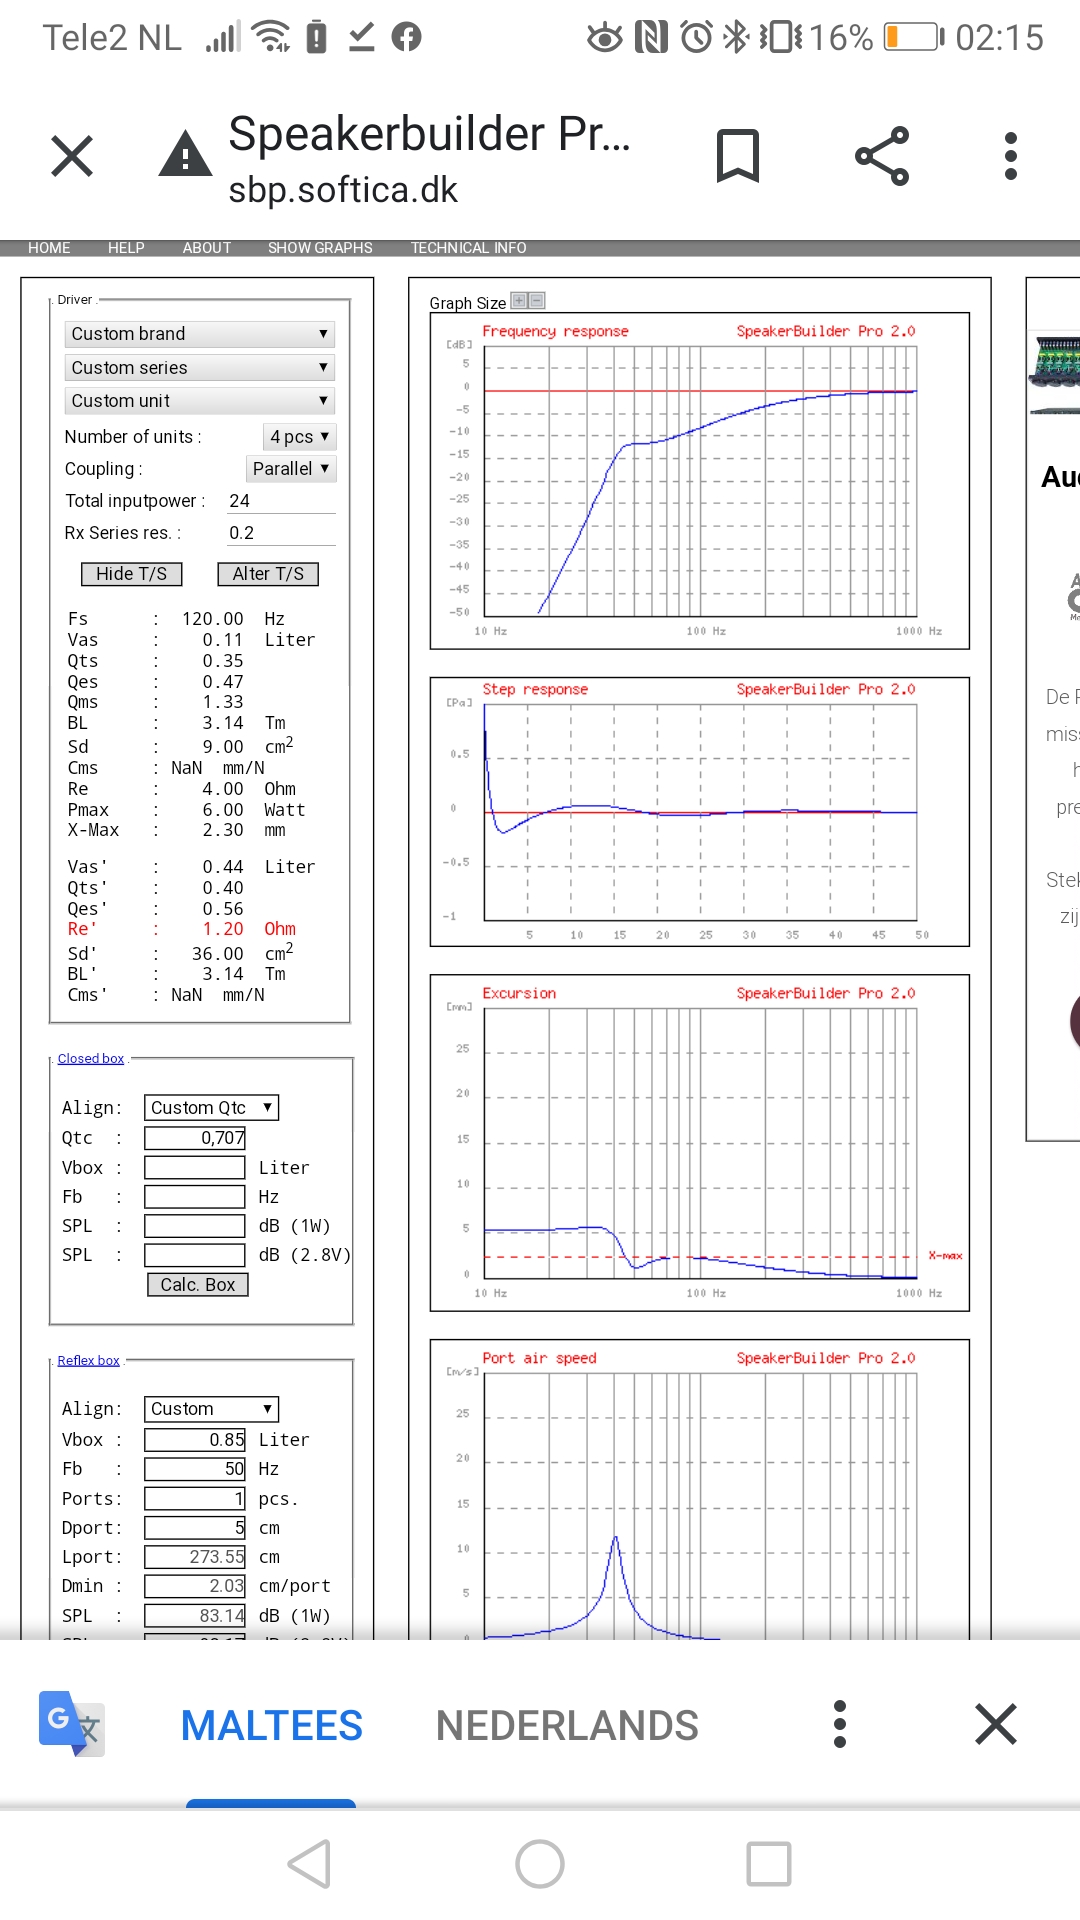Increase graph size with plus icon
Screen dimensions: 1080x1920
pos(519,300)
